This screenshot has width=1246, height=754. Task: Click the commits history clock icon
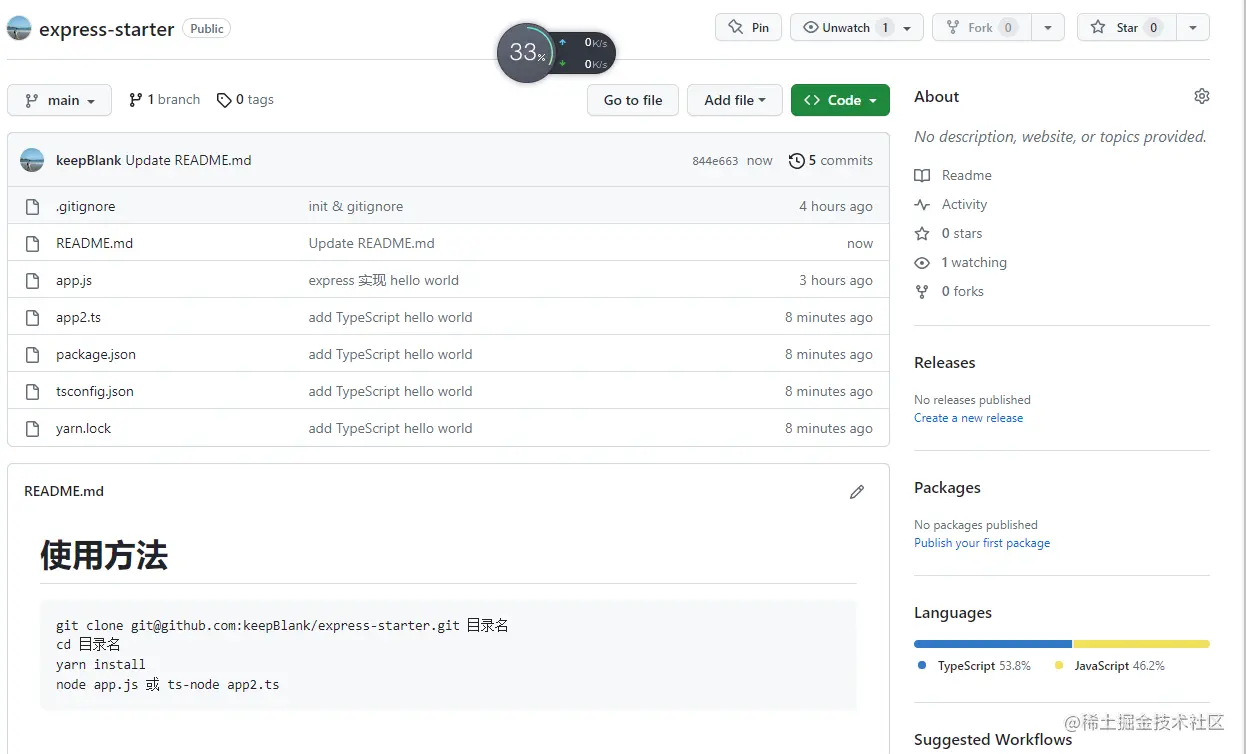click(797, 160)
